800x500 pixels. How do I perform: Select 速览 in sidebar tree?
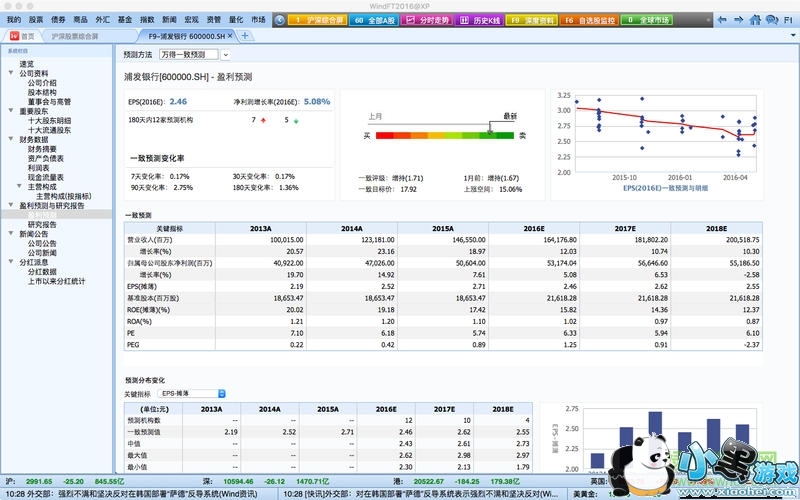(27, 64)
